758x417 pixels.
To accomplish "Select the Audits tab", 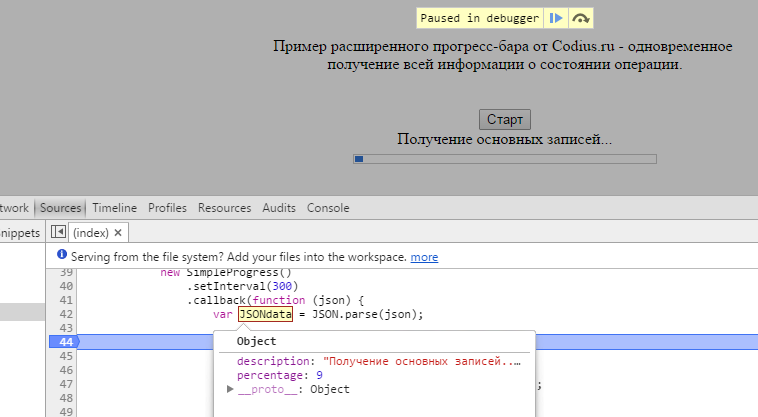I will coord(279,208).
